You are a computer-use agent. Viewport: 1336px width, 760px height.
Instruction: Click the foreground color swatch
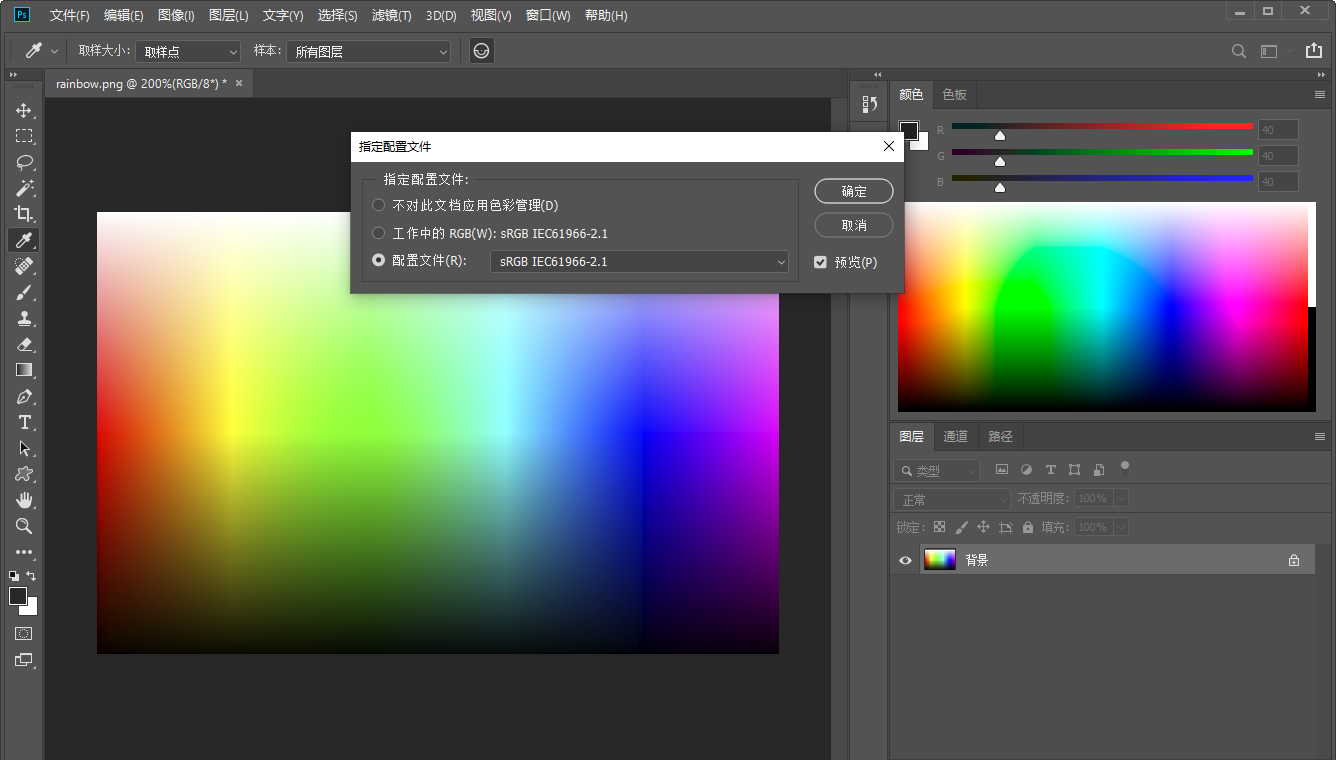17,596
